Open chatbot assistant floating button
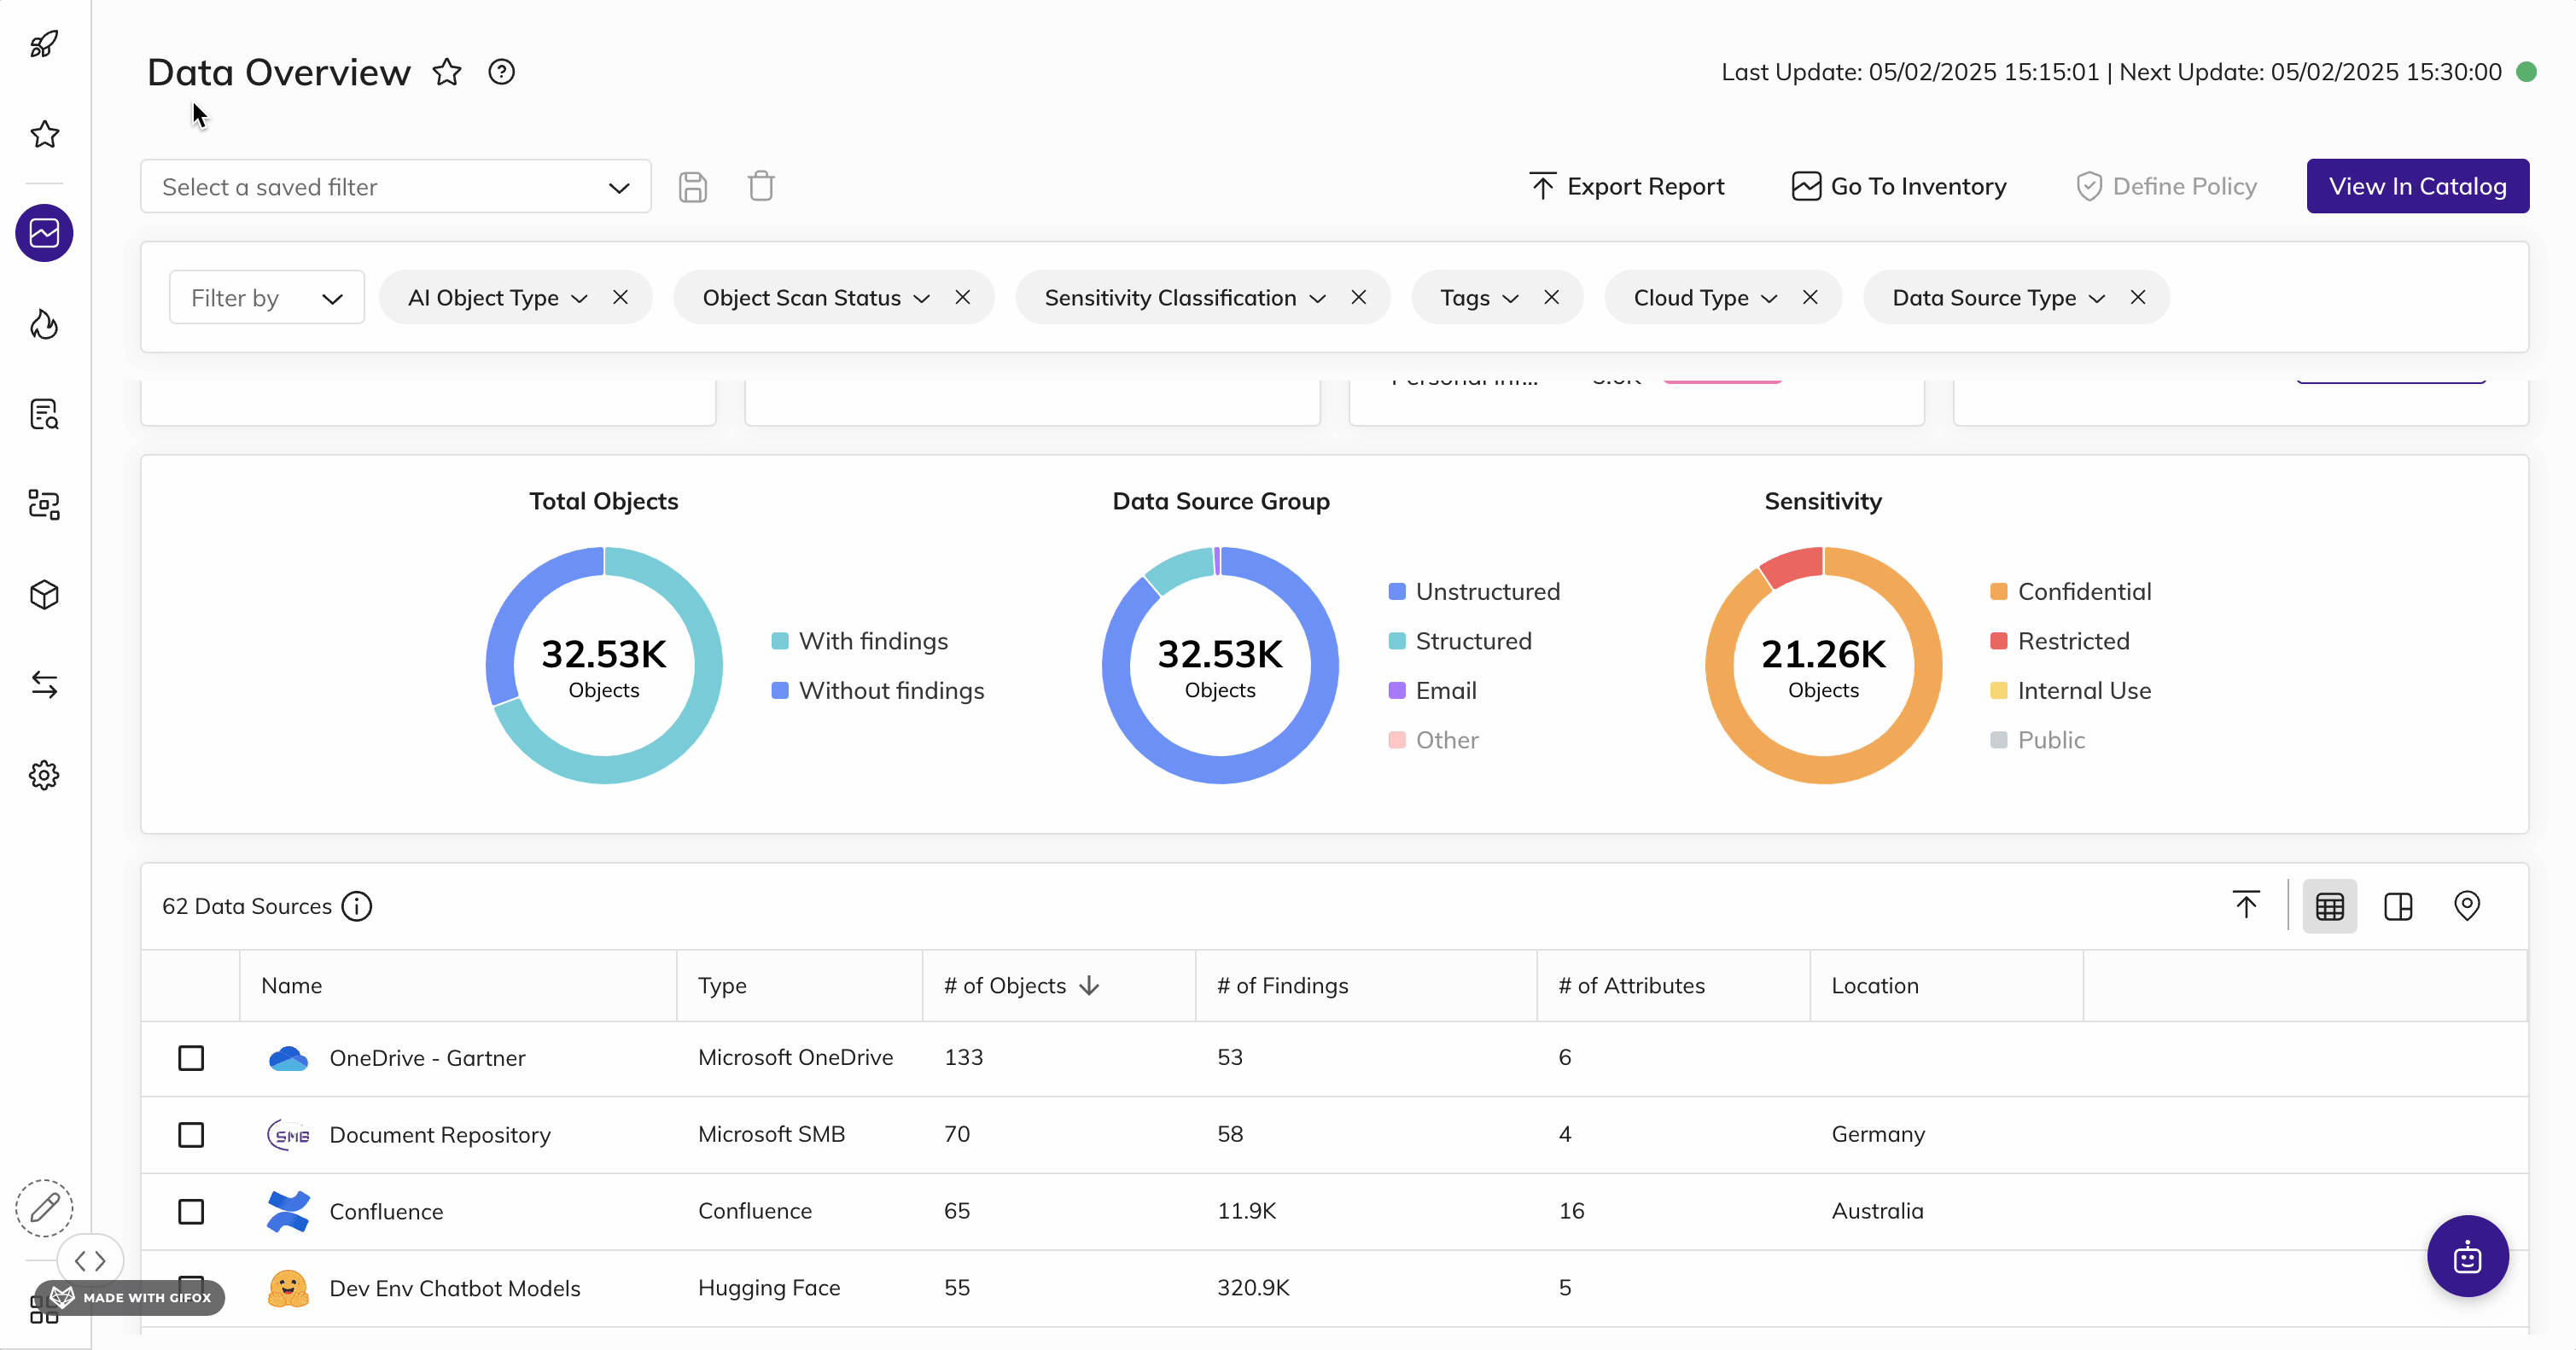This screenshot has width=2576, height=1350. pyautogui.click(x=2467, y=1256)
